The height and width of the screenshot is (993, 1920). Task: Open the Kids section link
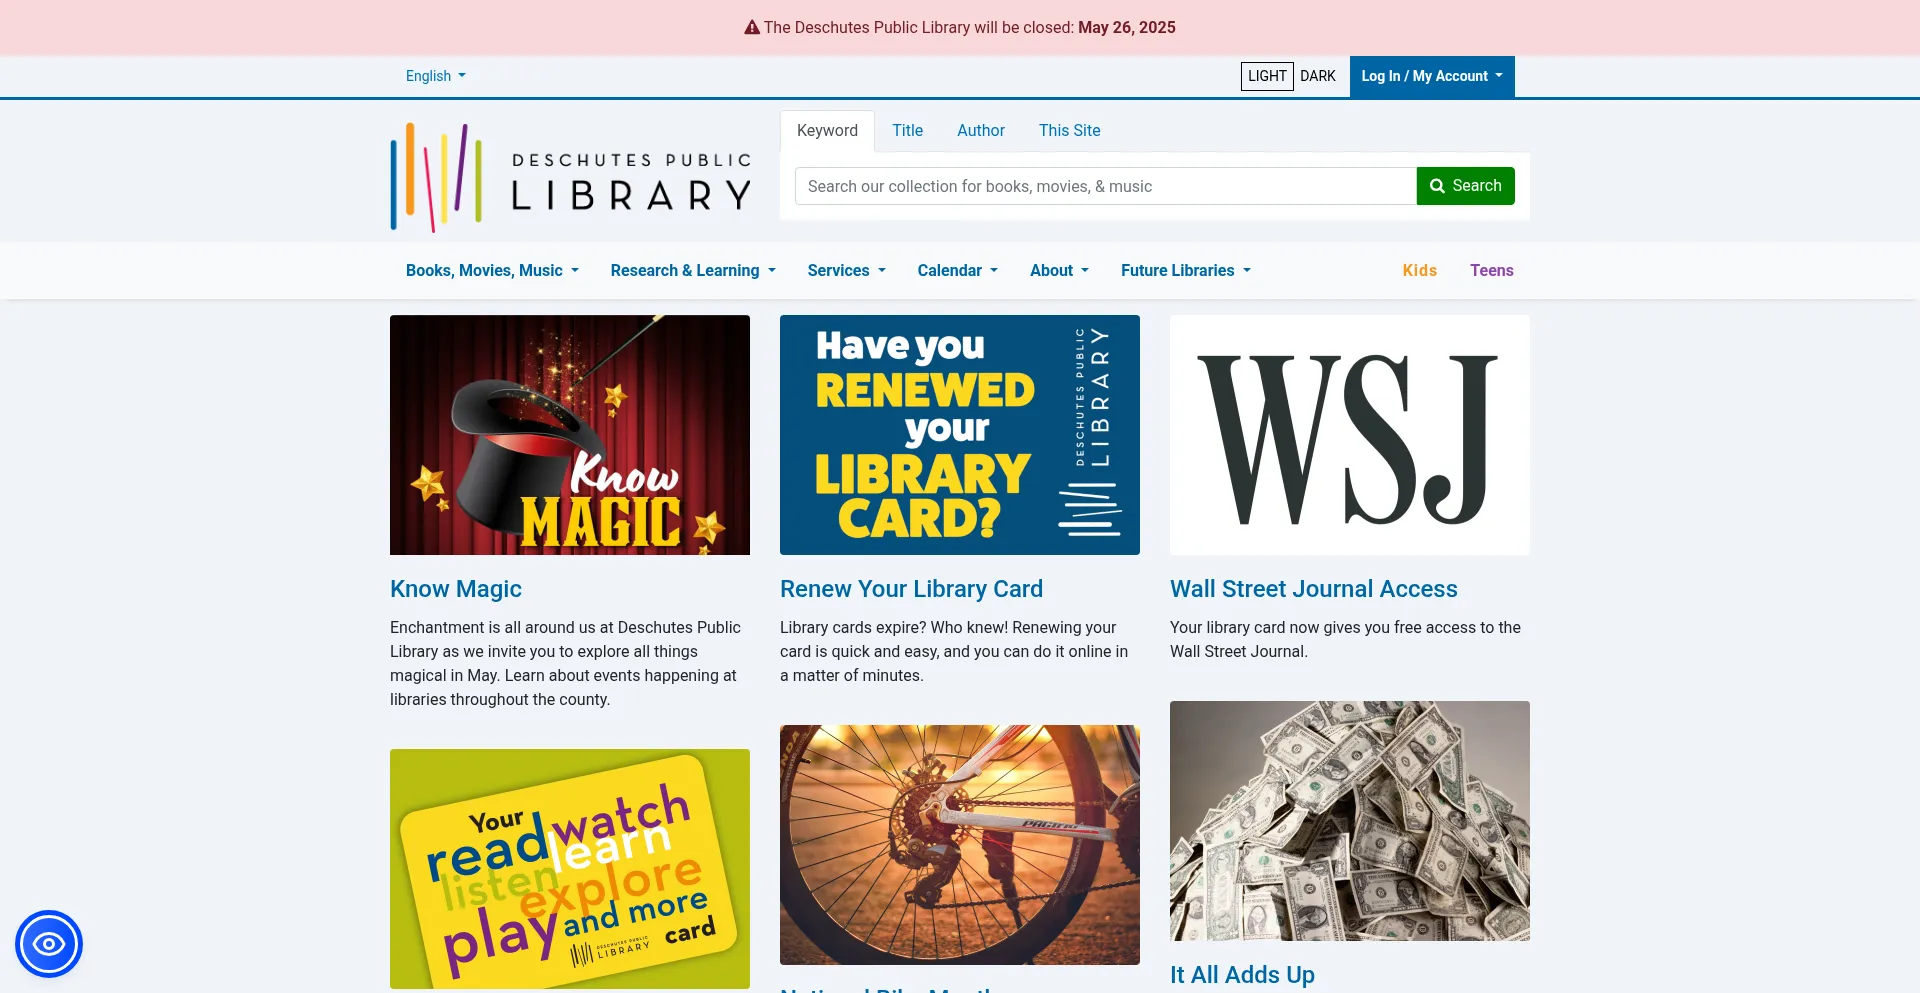click(x=1419, y=270)
